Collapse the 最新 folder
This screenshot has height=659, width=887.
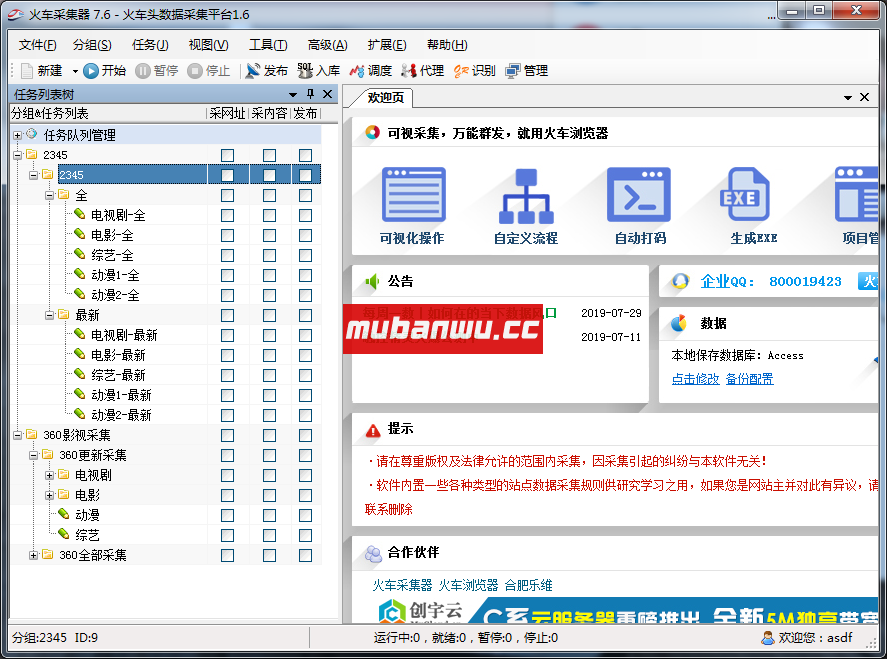point(49,315)
